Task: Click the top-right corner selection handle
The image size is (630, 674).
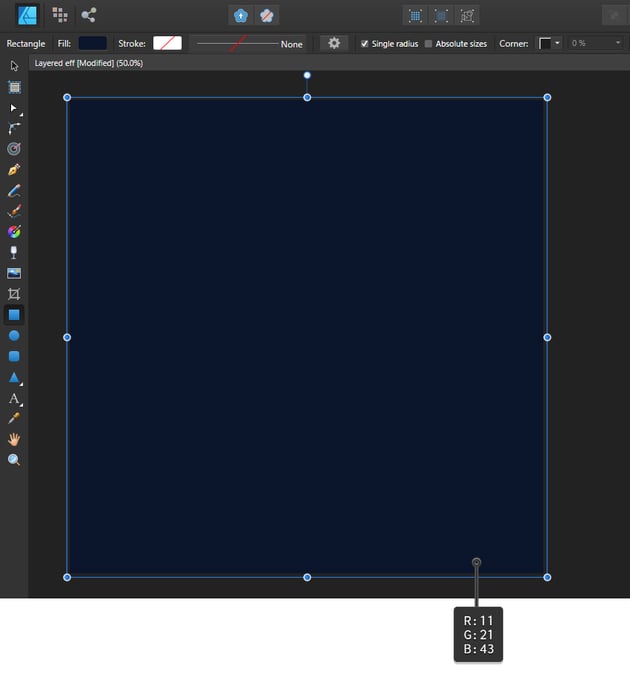Action: tap(547, 98)
